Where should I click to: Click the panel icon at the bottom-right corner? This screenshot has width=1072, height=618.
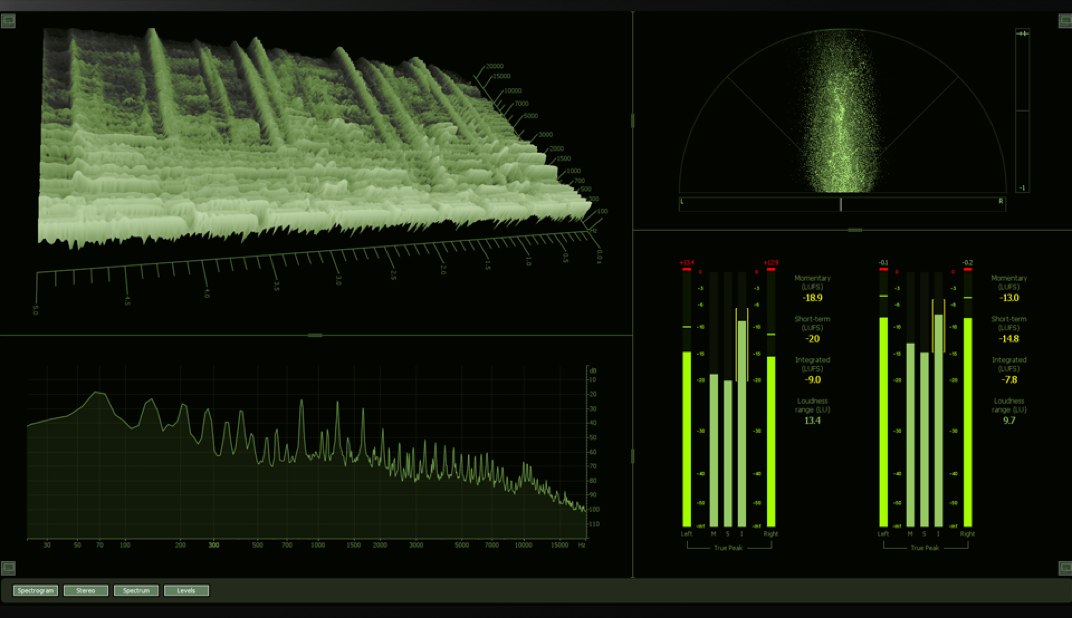click(x=1065, y=567)
